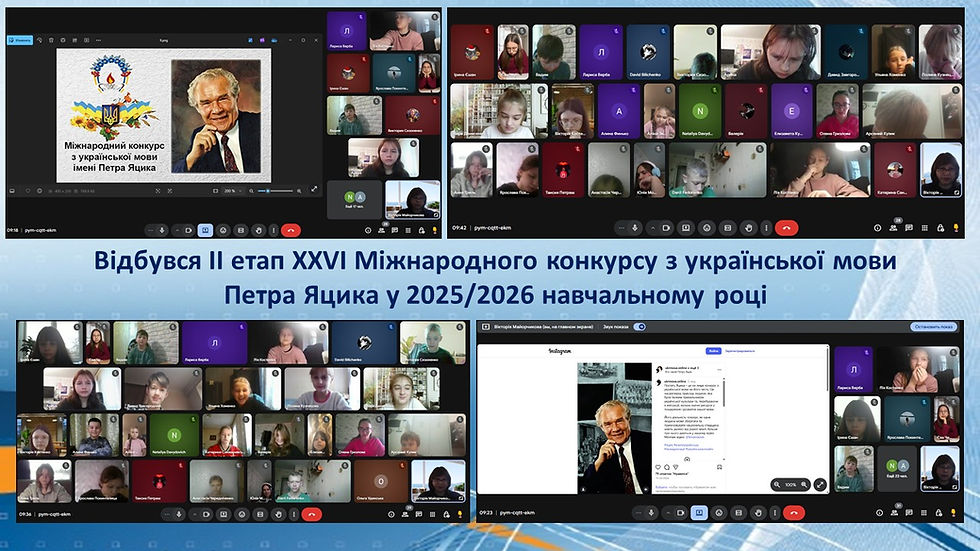
Task: Zoom out with the photo viewer's minus magnifier
Action: (251, 191)
